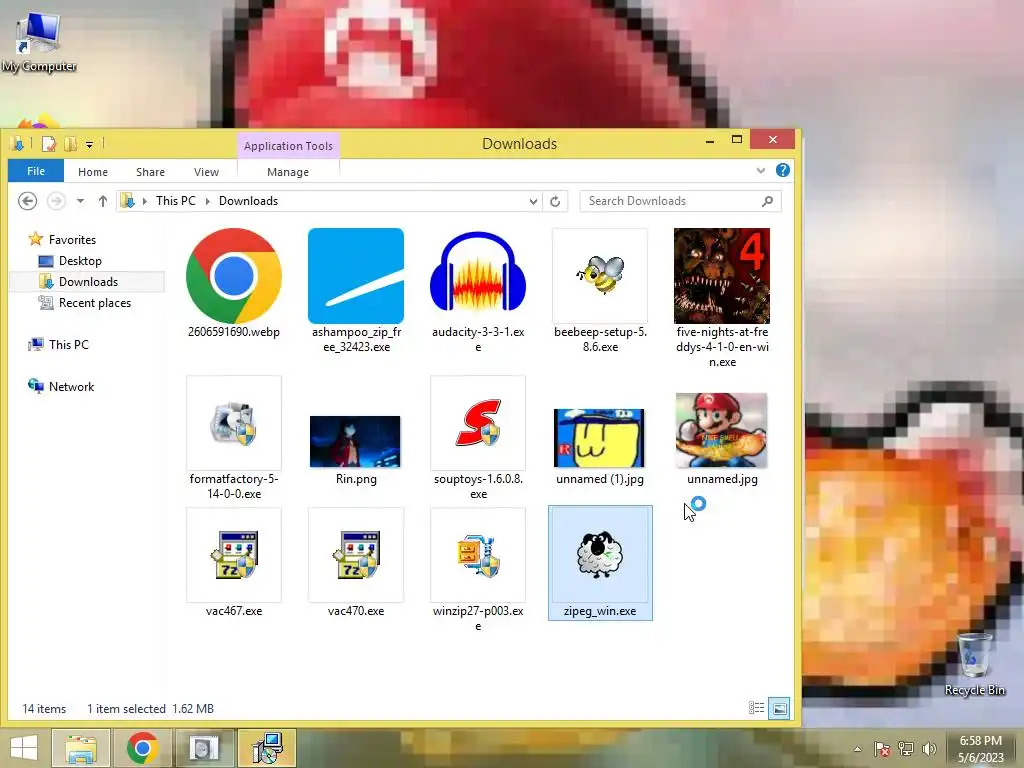This screenshot has height=768, width=1024.
Task: Select the Rin.png image thumbnail
Action: tap(356, 441)
